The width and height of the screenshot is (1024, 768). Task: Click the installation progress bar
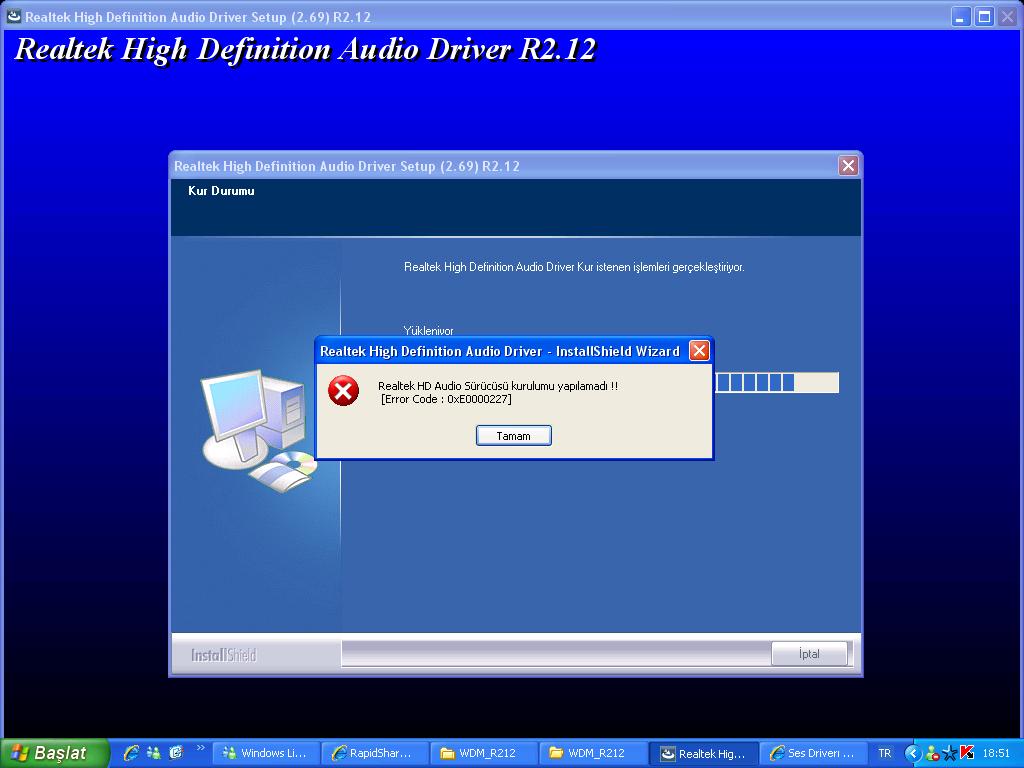[776, 383]
